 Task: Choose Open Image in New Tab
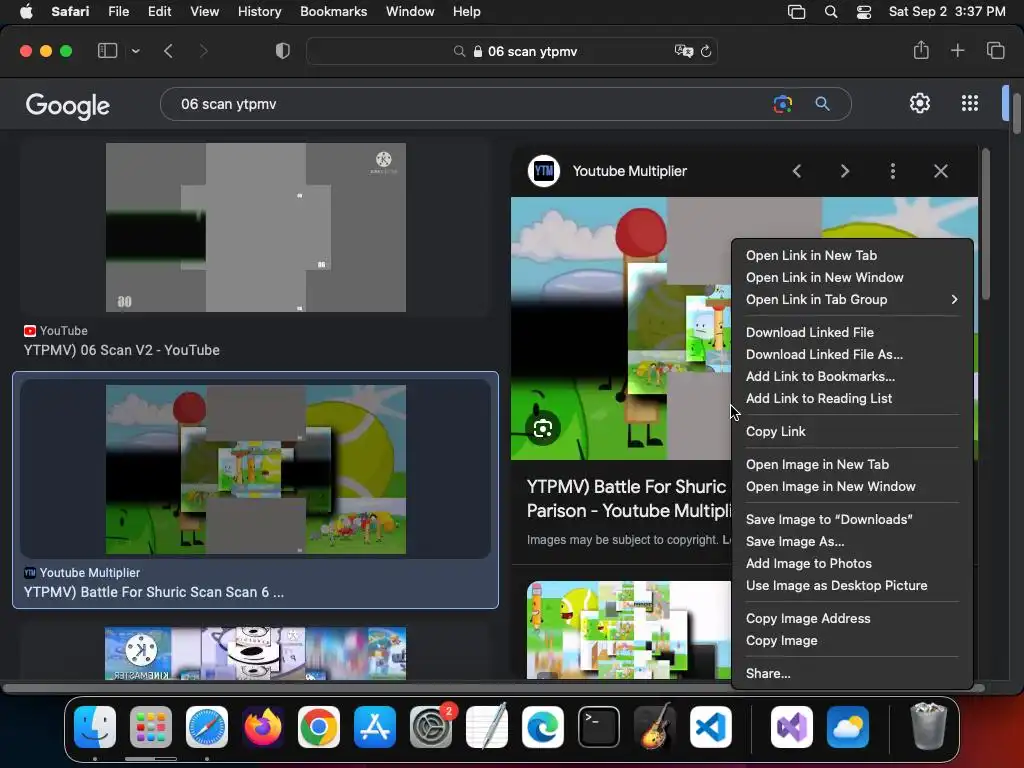point(817,464)
